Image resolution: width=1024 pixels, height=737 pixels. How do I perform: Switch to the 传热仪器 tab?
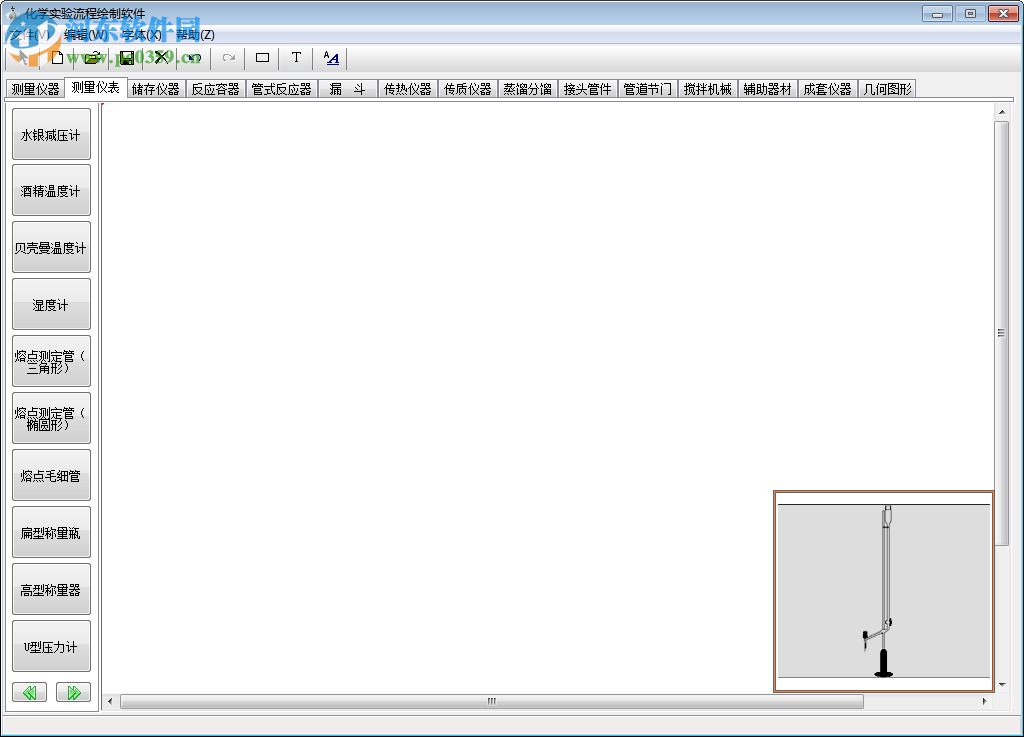pyautogui.click(x=408, y=89)
